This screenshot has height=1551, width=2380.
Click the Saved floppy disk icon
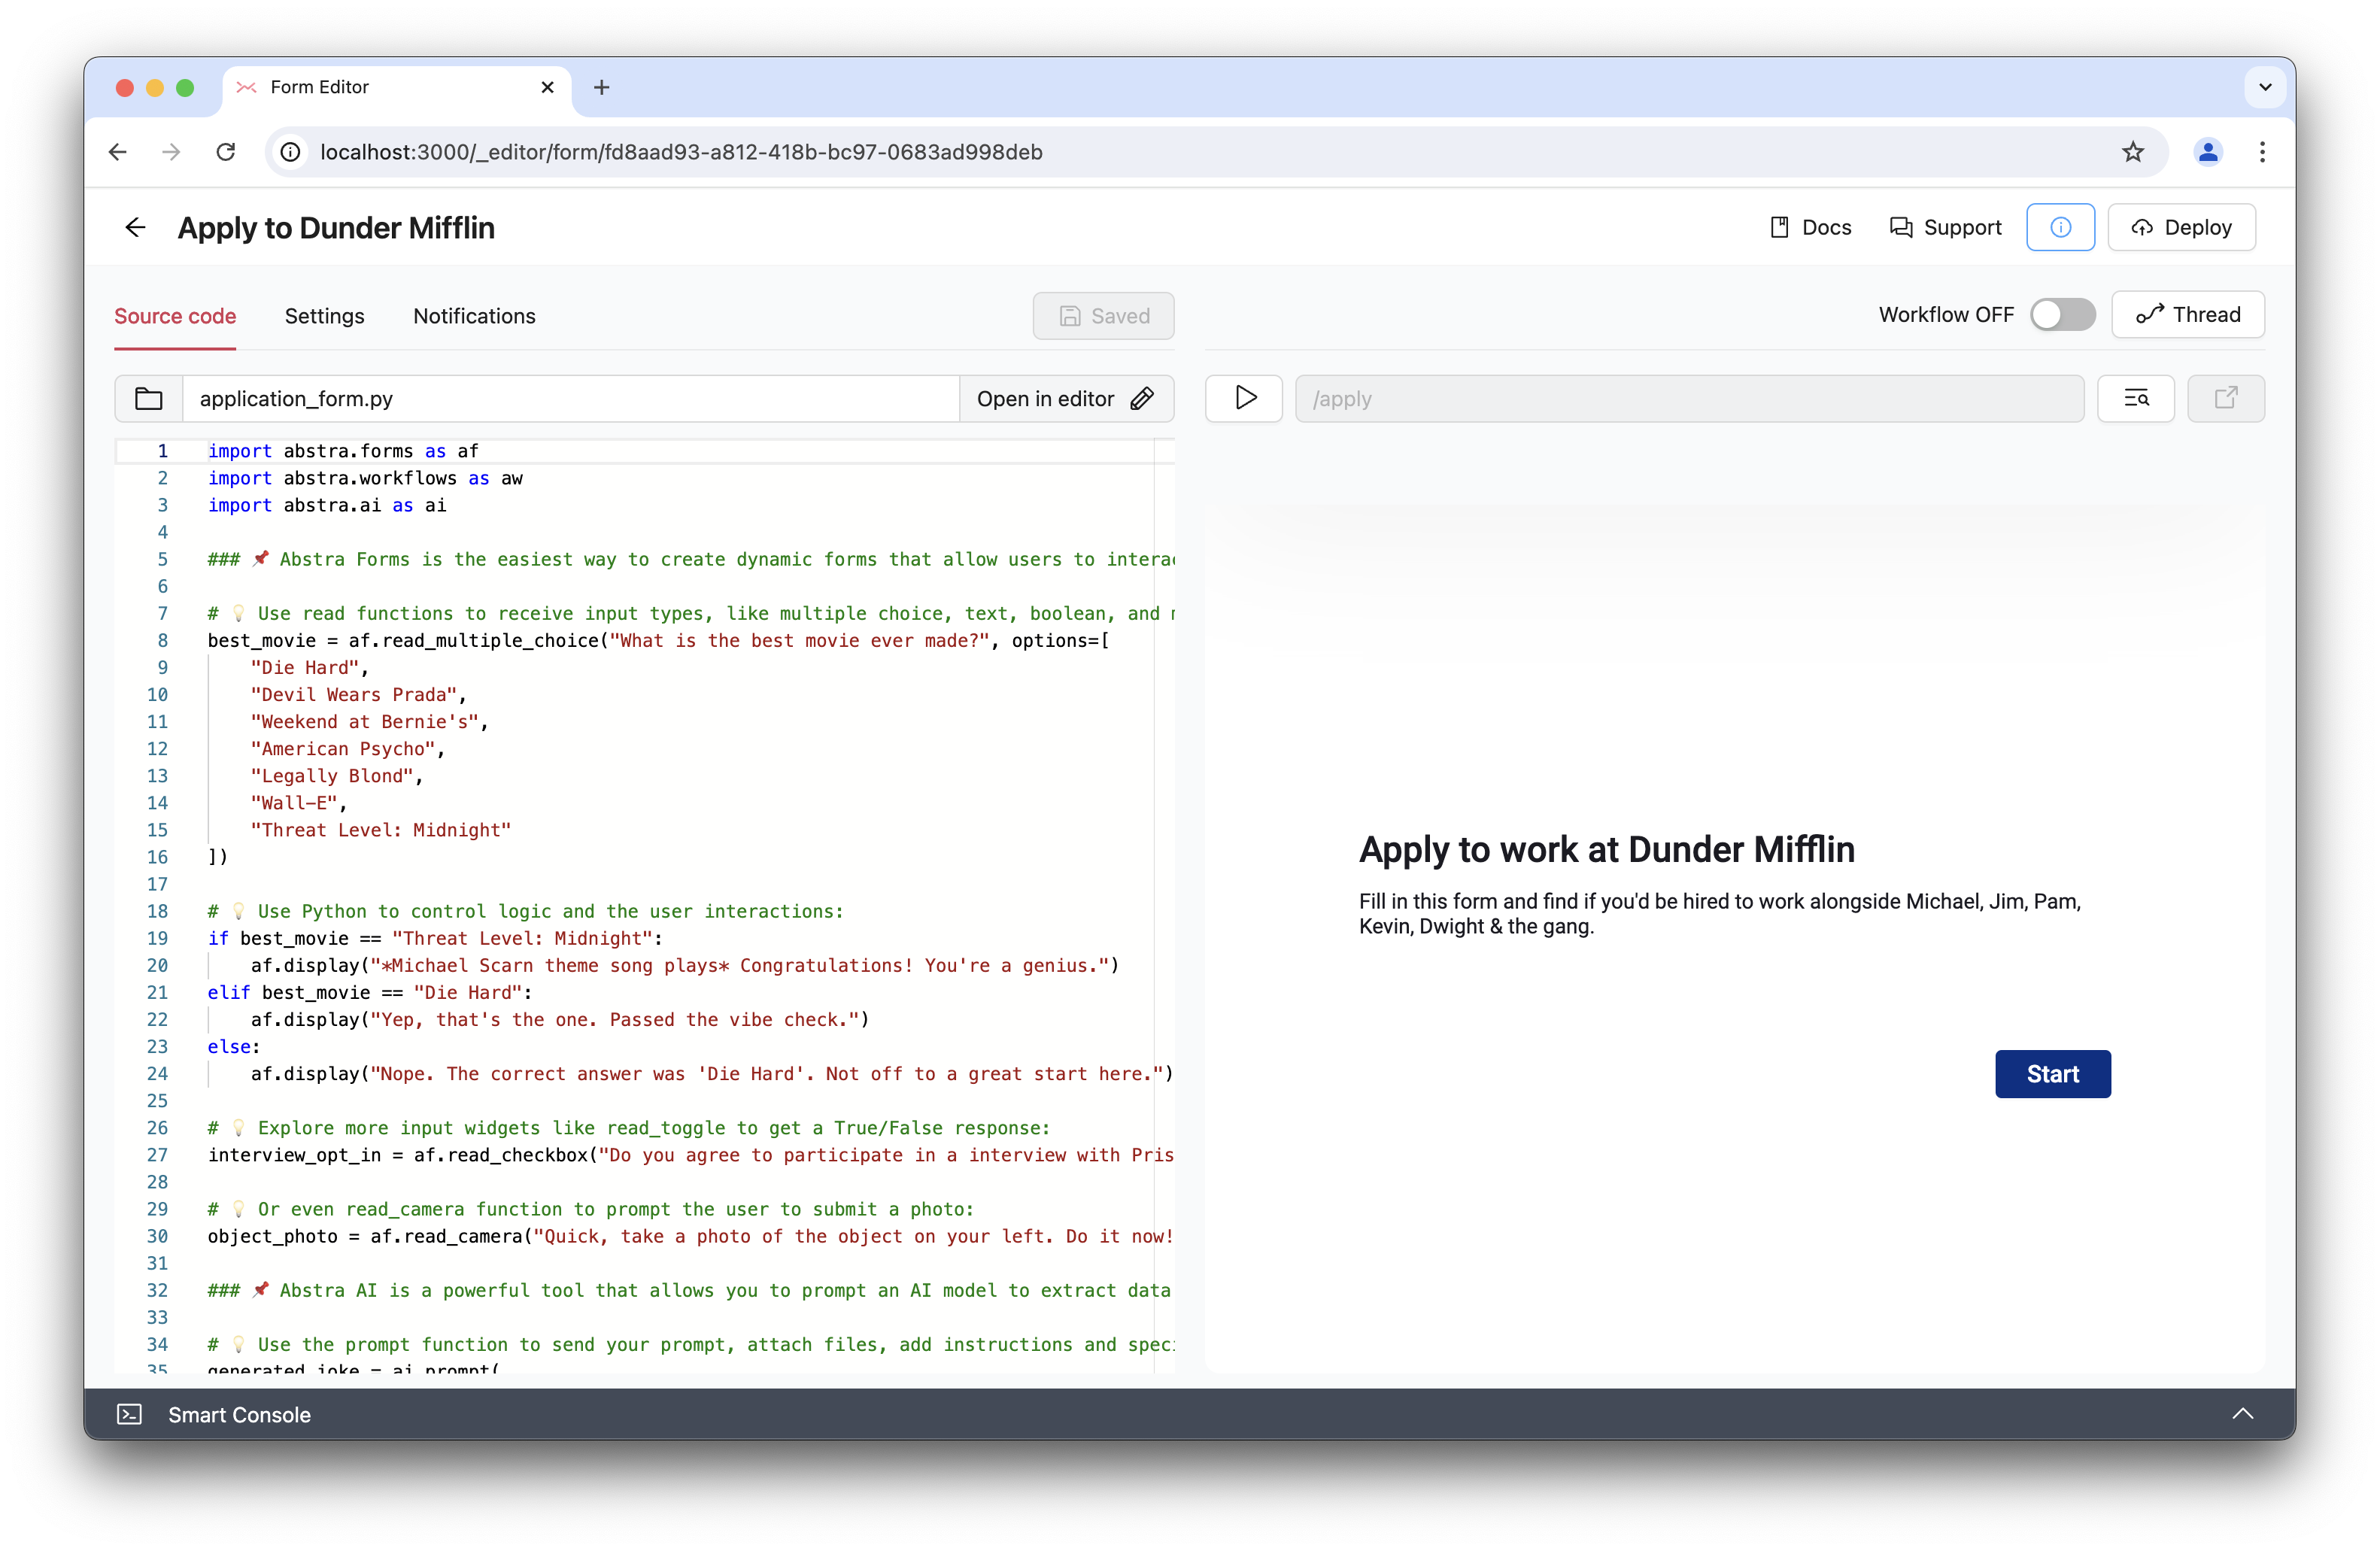coord(1070,316)
